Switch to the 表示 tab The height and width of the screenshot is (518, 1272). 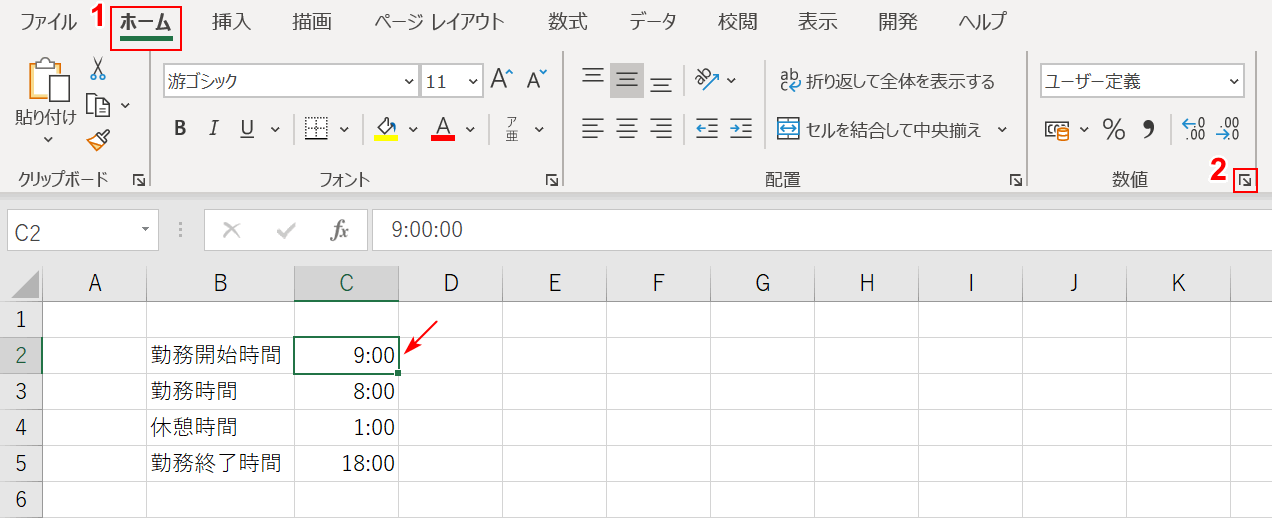pos(818,21)
